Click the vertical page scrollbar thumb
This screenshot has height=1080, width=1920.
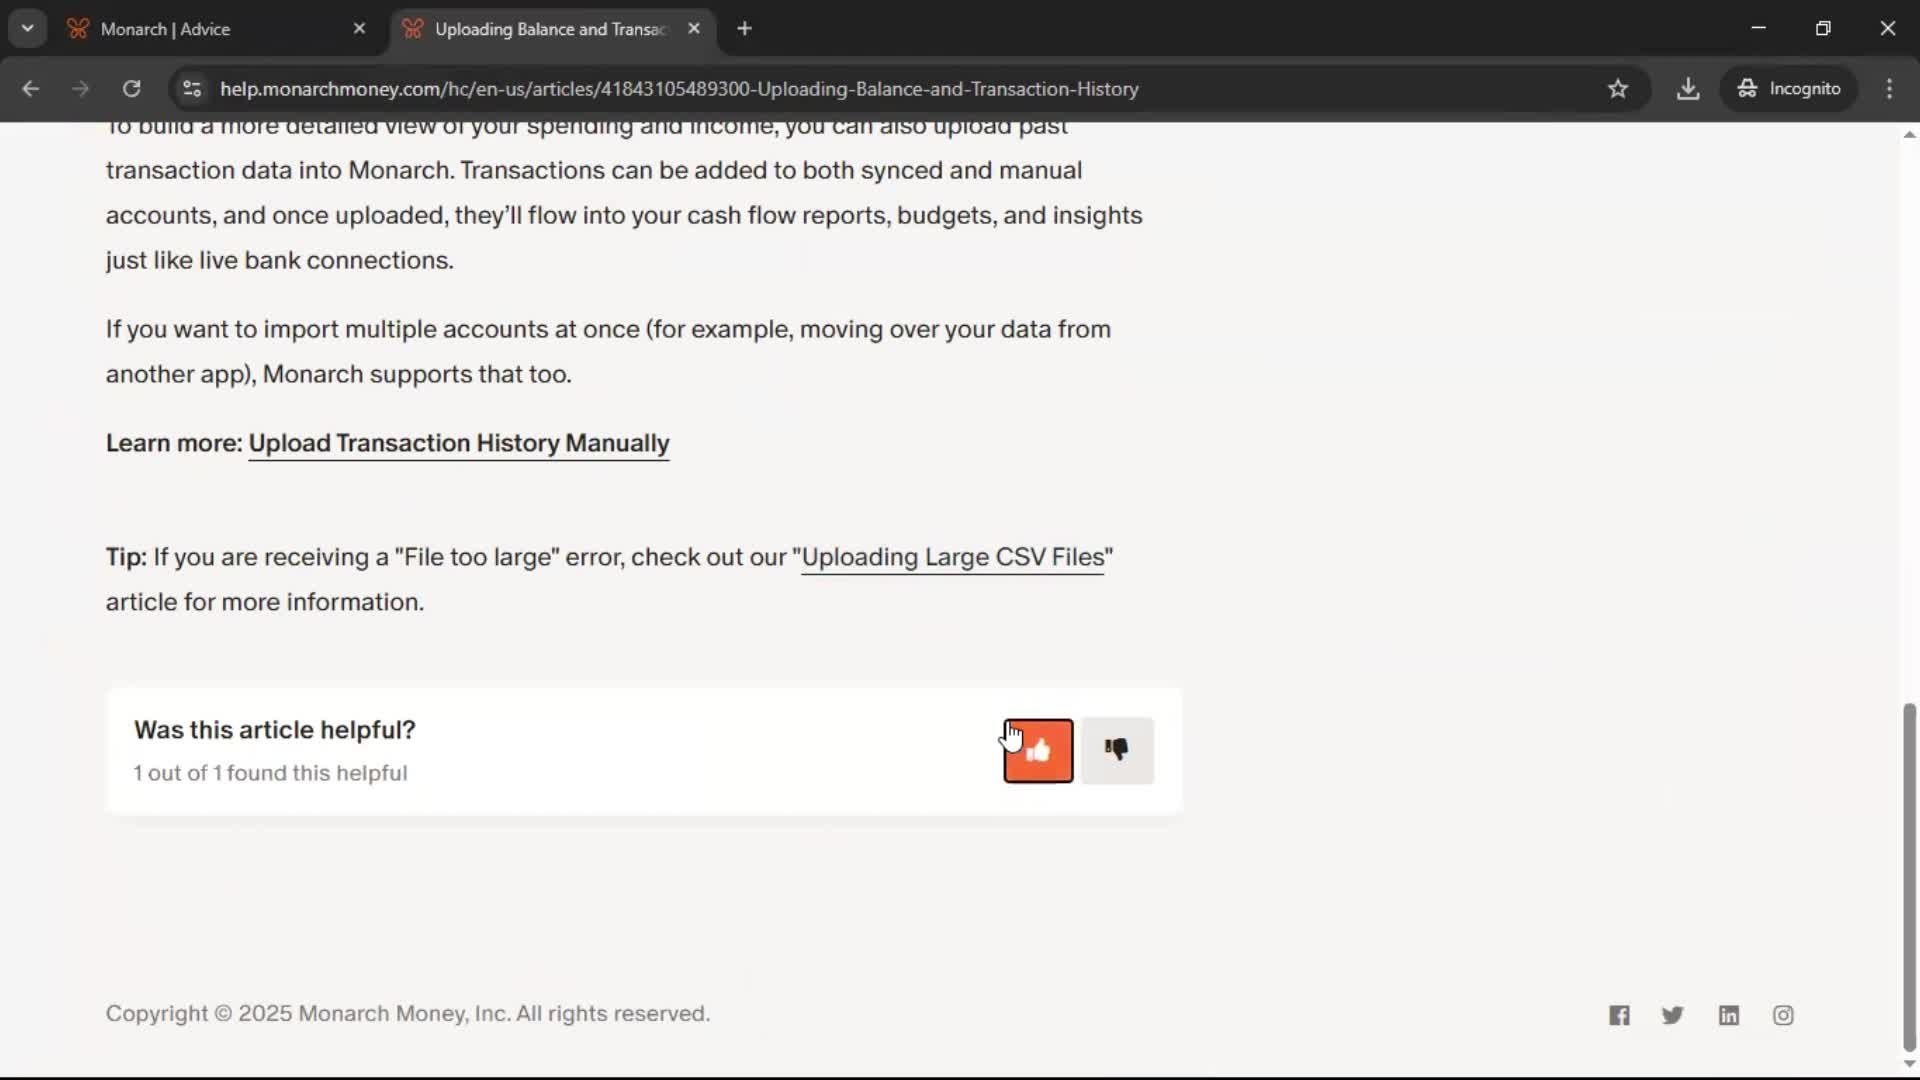tap(1909, 875)
